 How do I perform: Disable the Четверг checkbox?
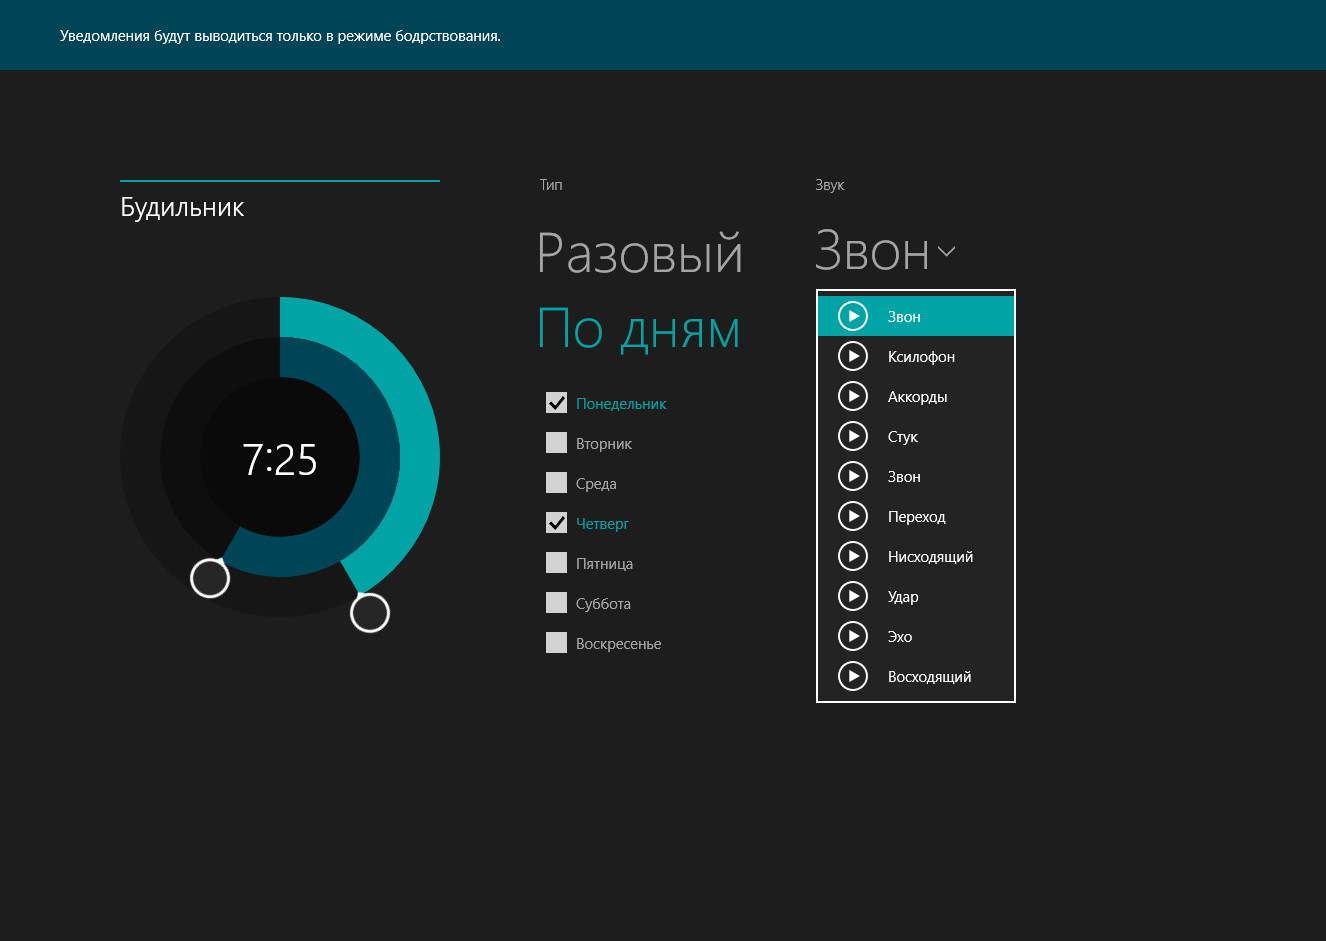[x=557, y=523]
